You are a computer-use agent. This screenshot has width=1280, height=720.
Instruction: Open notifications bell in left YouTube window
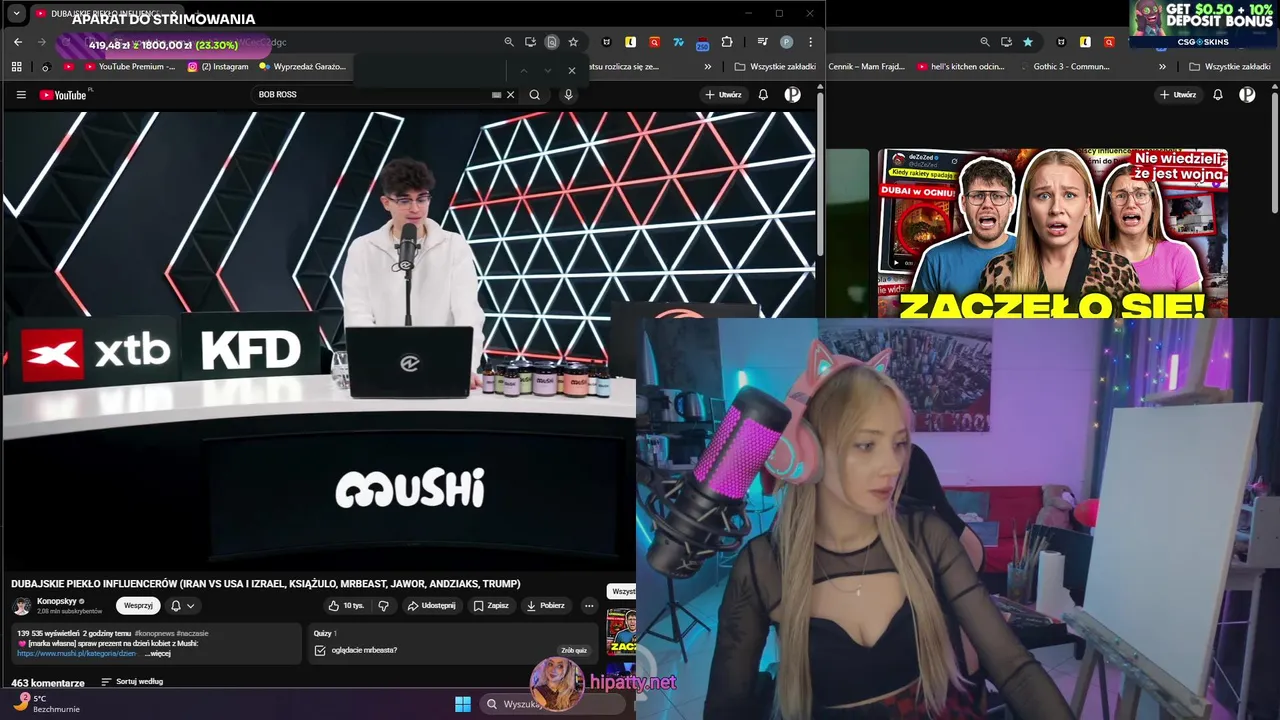[763, 95]
